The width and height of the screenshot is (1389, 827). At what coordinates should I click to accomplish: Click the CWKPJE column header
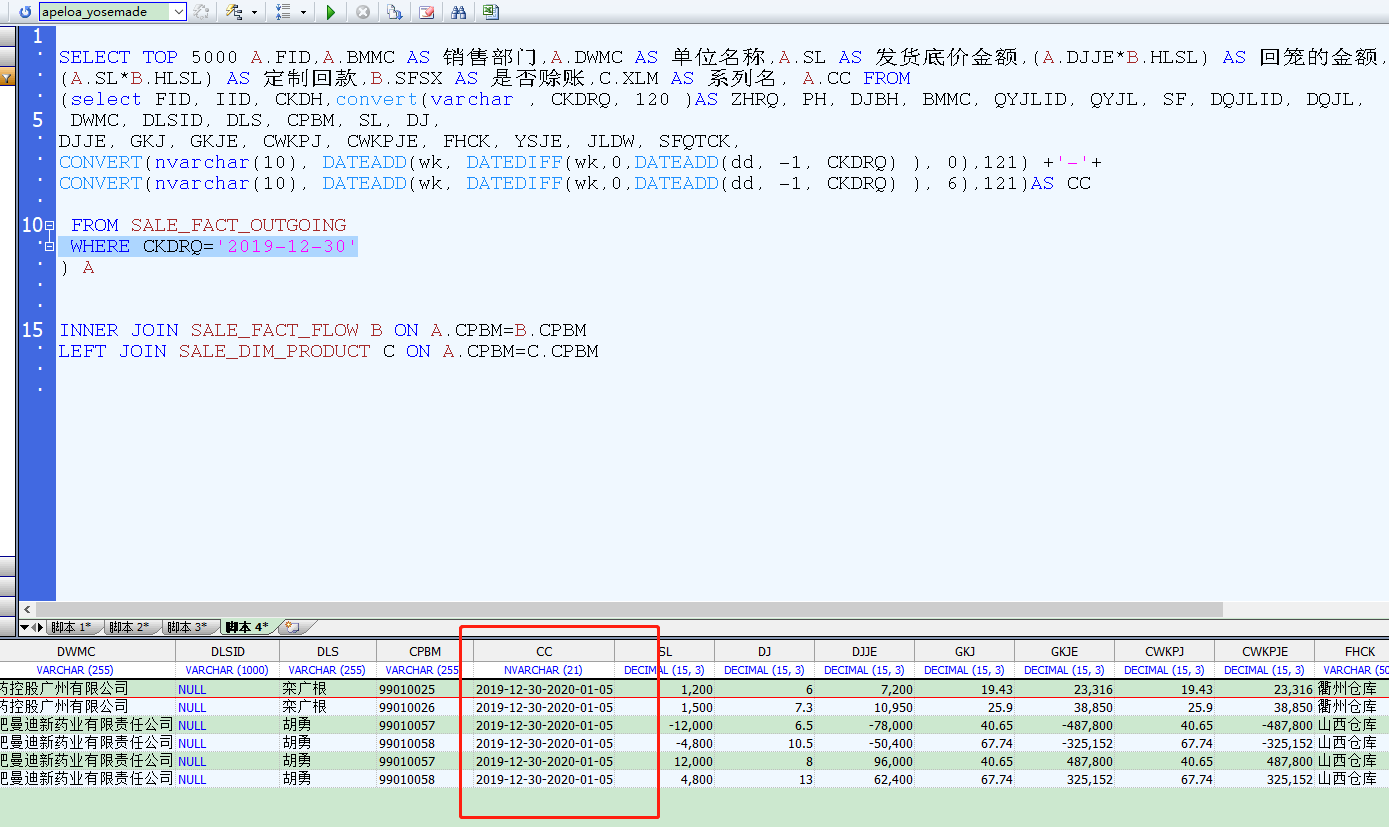(1264, 651)
